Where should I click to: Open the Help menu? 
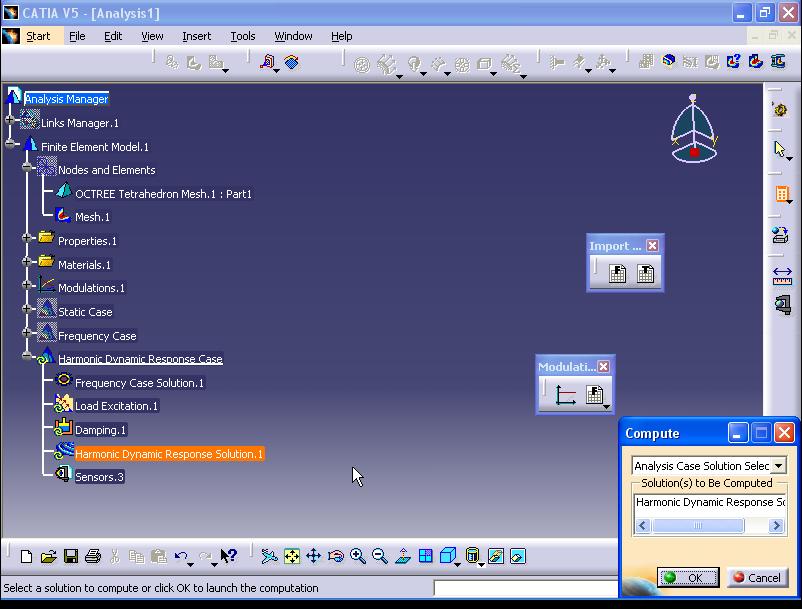pos(341,36)
